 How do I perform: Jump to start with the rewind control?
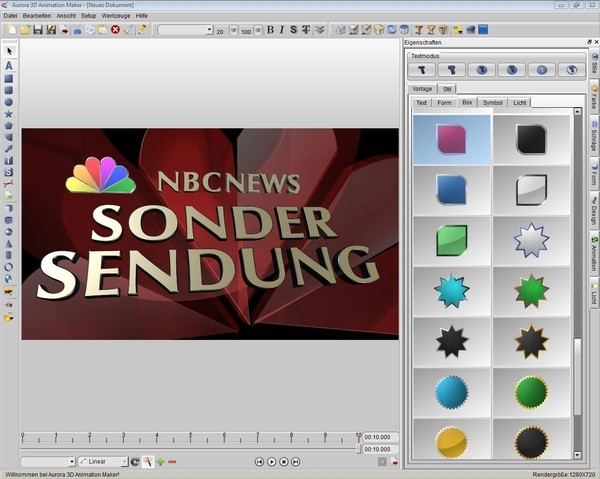[259, 462]
